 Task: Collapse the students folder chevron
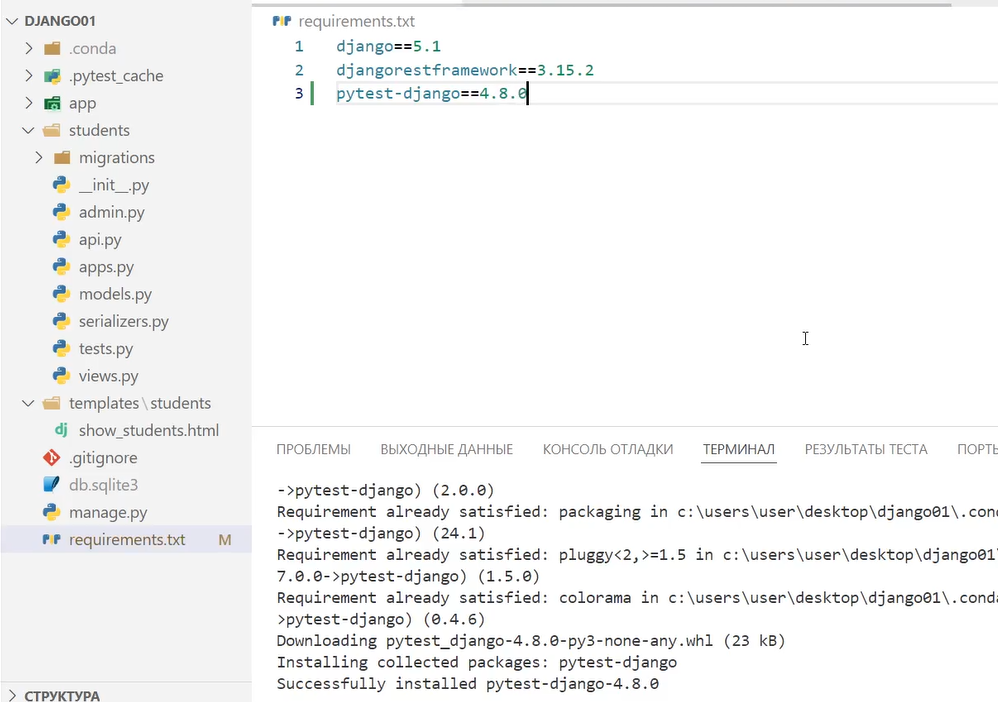pyautogui.click(x=28, y=130)
